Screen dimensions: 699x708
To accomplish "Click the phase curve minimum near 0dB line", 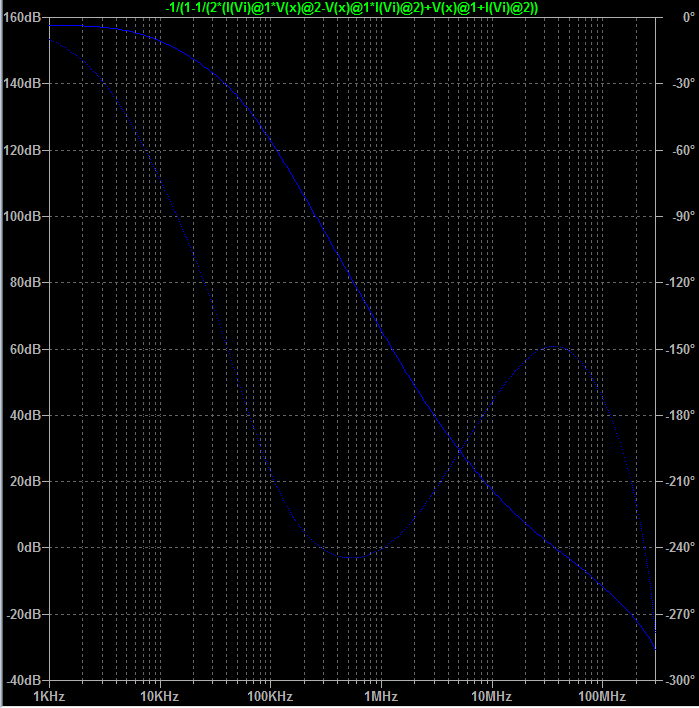I will pyautogui.click(x=350, y=558).
